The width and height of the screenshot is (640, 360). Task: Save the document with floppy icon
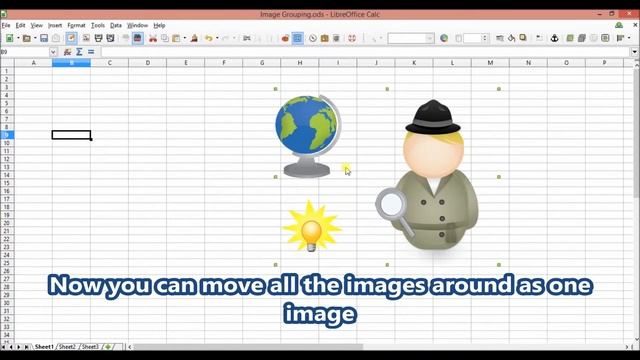tap(44, 38)
